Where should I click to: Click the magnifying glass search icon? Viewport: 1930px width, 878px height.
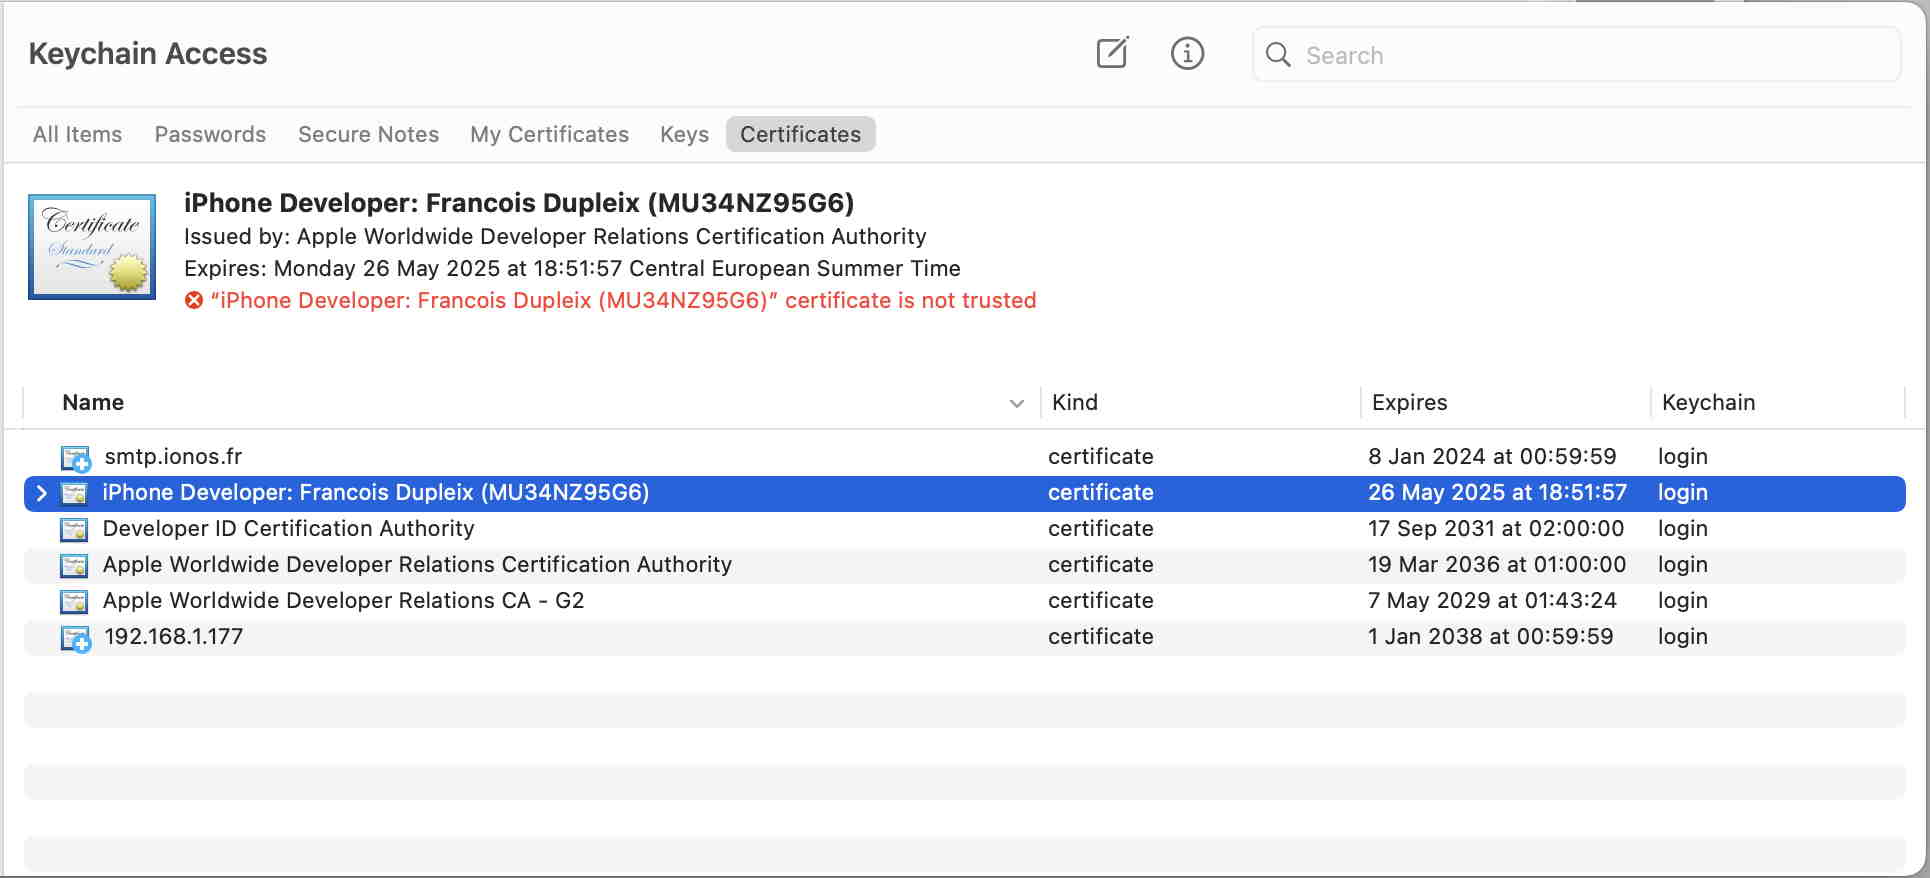point(1278,55)
